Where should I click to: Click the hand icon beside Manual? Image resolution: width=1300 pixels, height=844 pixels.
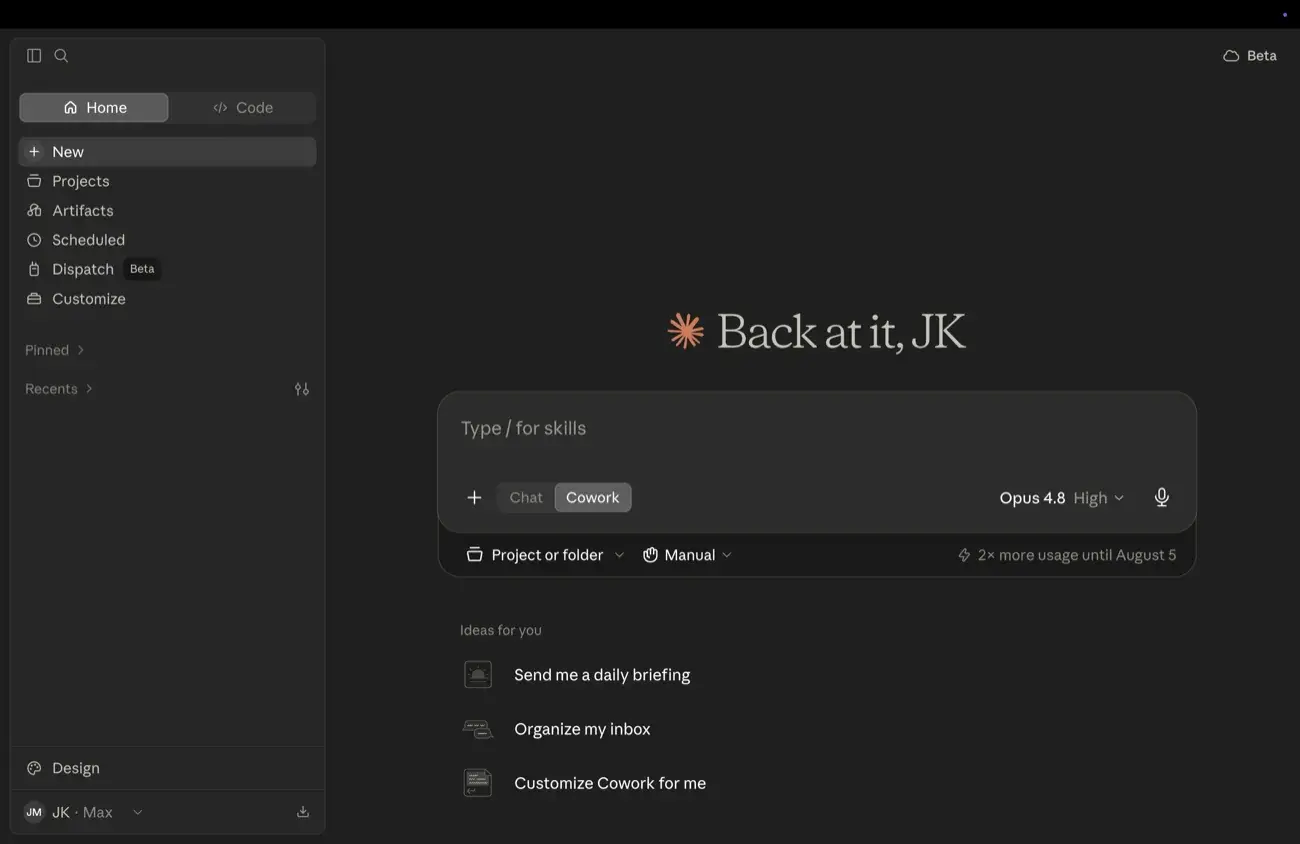pyautogui.click(x=650, y=555)
